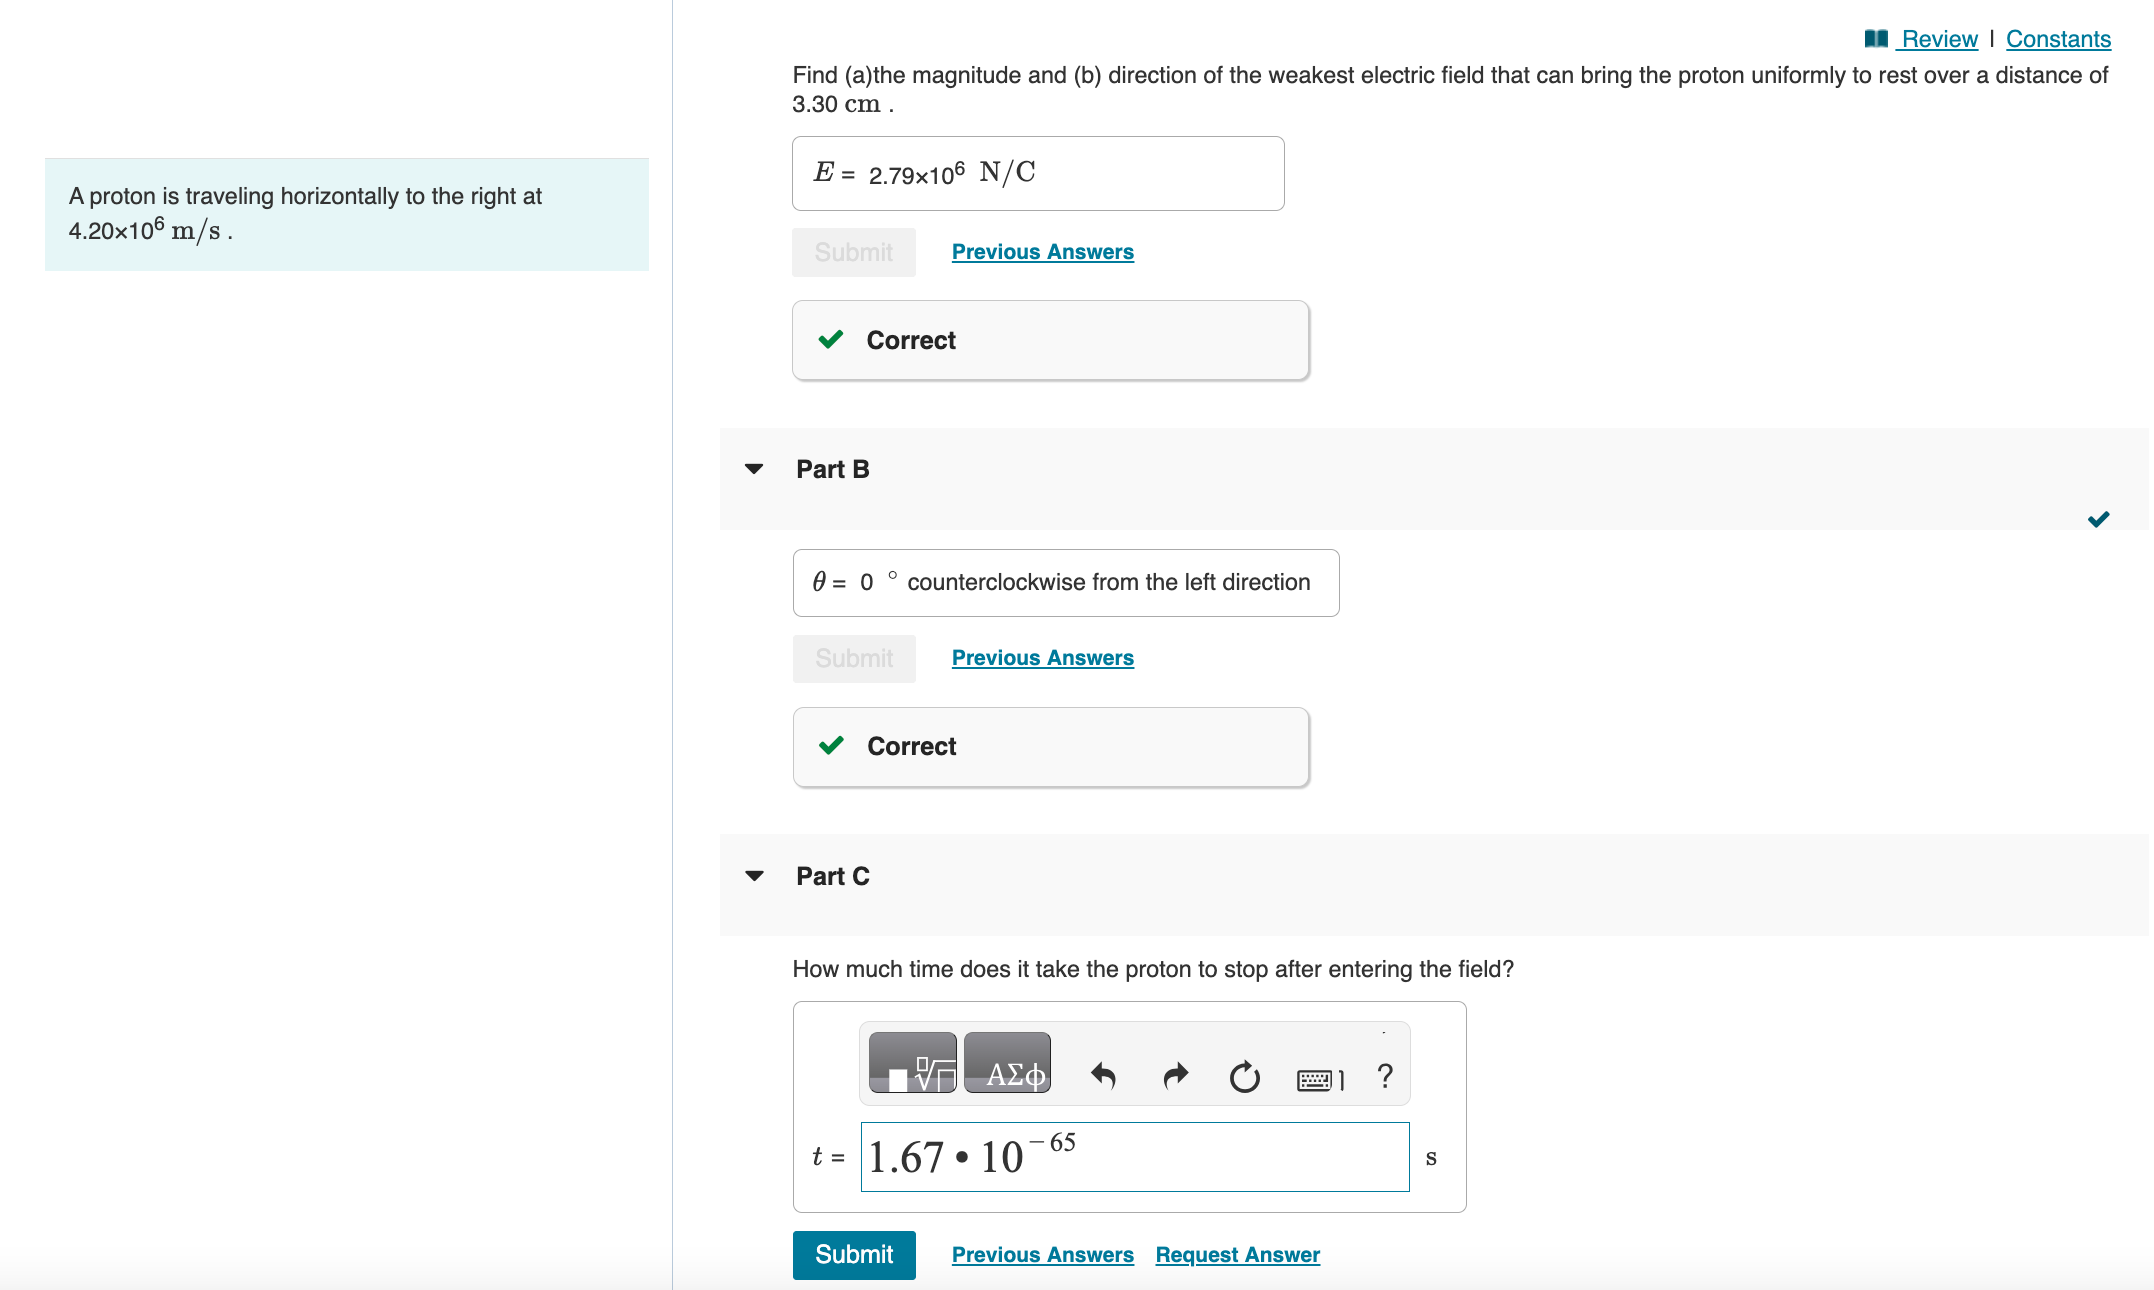Open keyboard shortcuts in the equation toolbar
The height and width of the screenshot is (1290, 2154).
[1317, 1076]
